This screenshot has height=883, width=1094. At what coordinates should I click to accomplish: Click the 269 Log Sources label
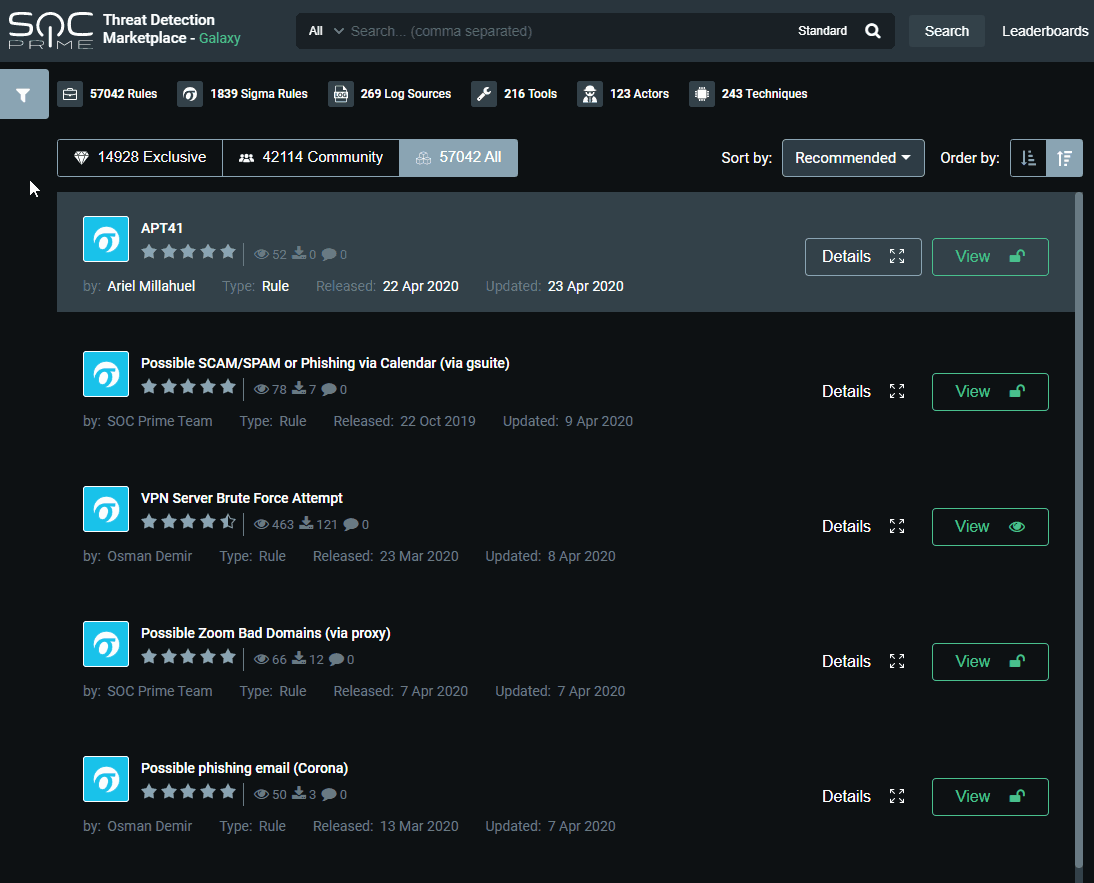pyautogui.click(x=405, y=94)
